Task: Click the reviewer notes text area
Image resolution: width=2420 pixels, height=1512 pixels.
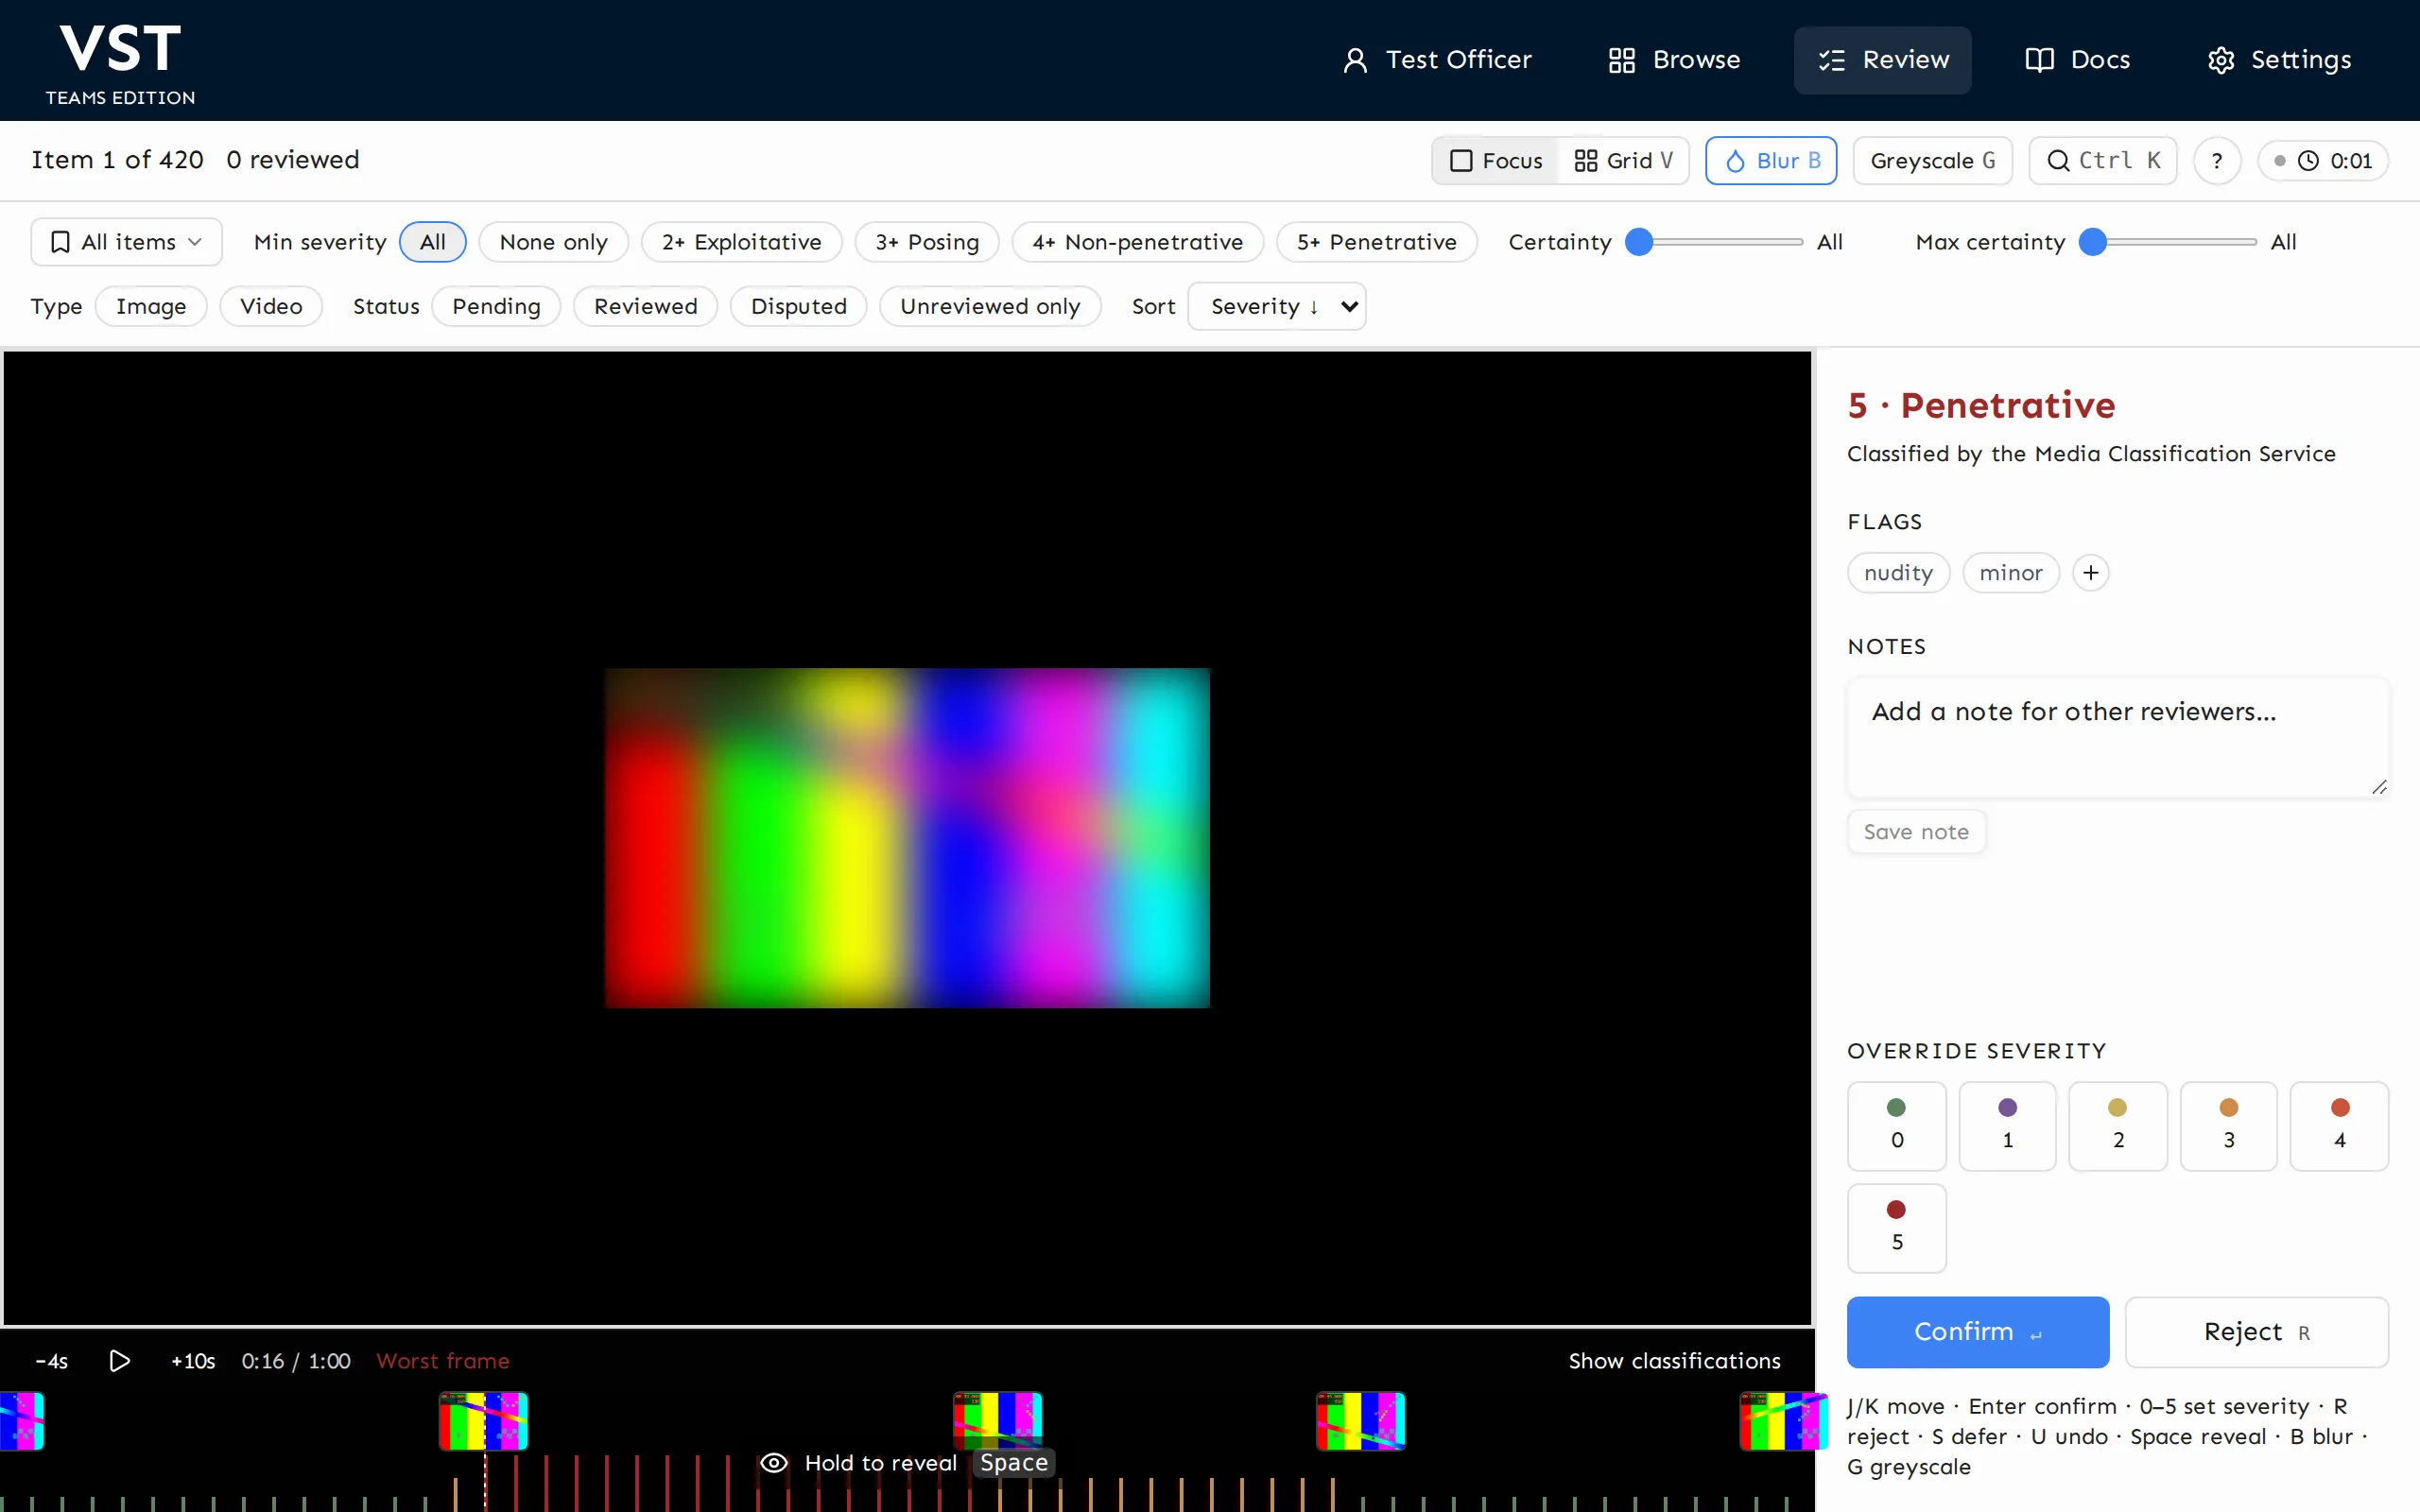Action: pyautogui.click(x=2118, y=738)
